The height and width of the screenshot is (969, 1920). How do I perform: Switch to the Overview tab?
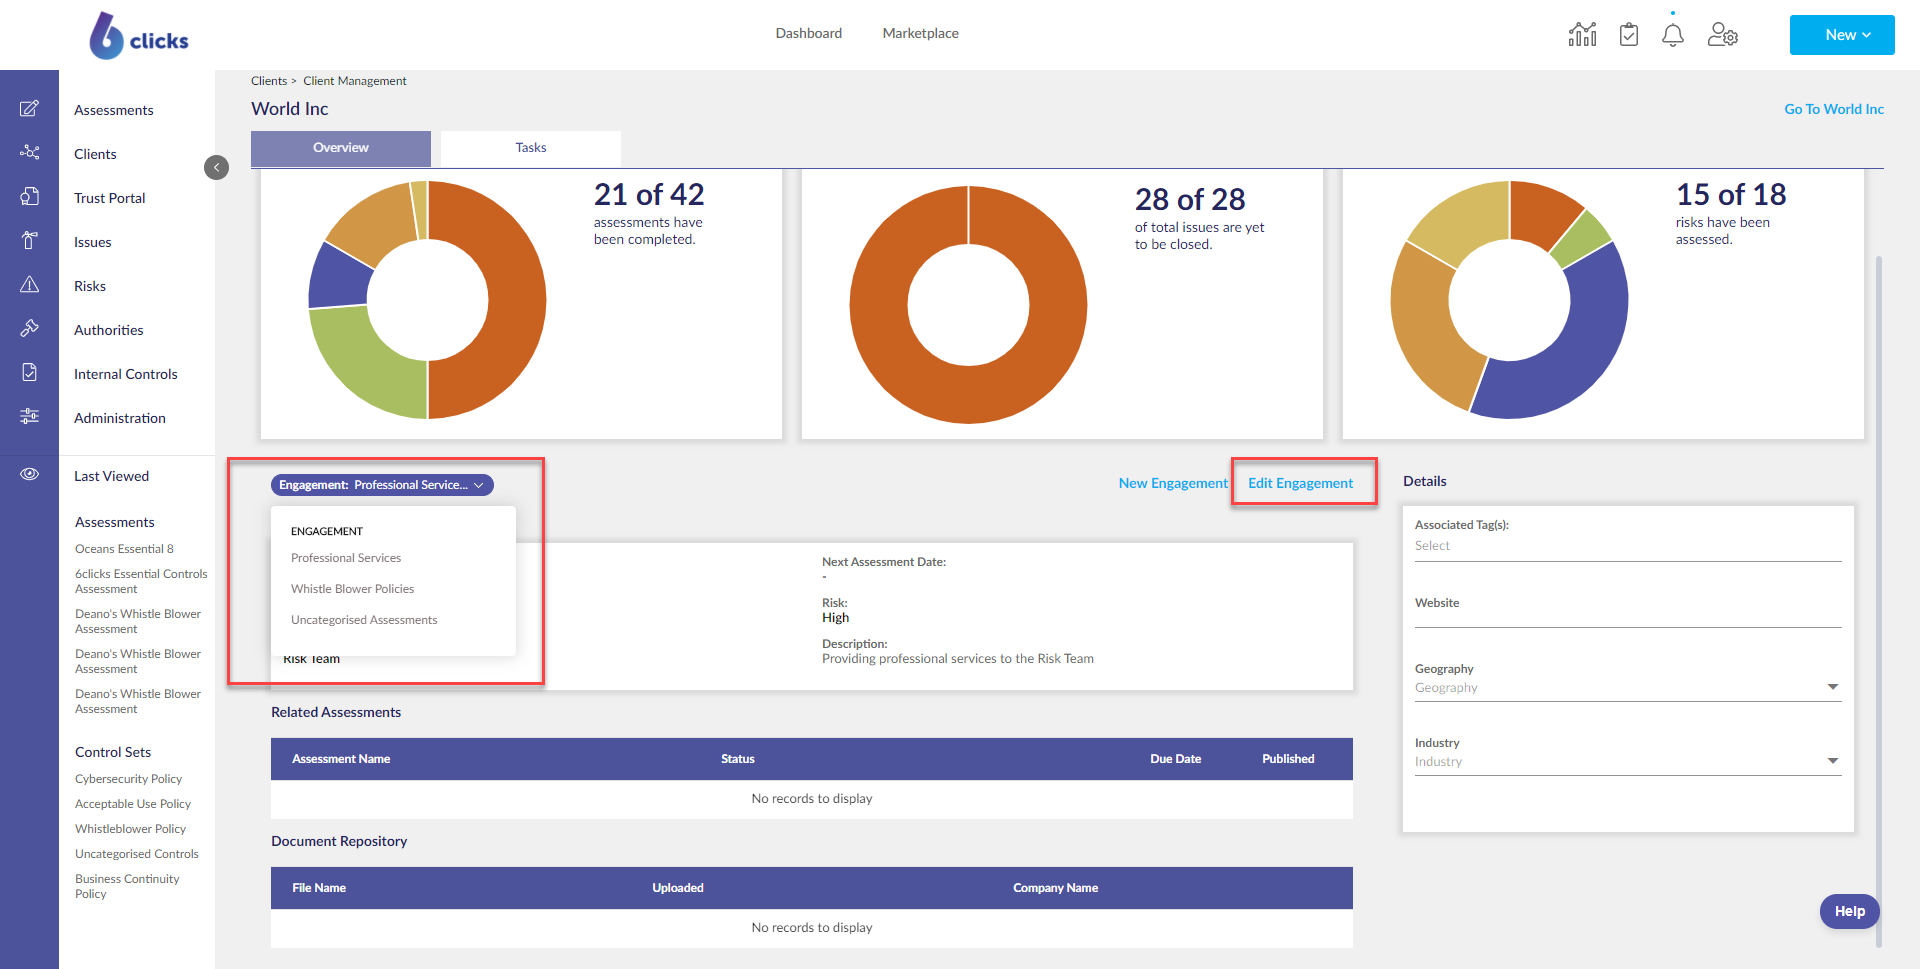pyautogui.click(x=341, y=148)
